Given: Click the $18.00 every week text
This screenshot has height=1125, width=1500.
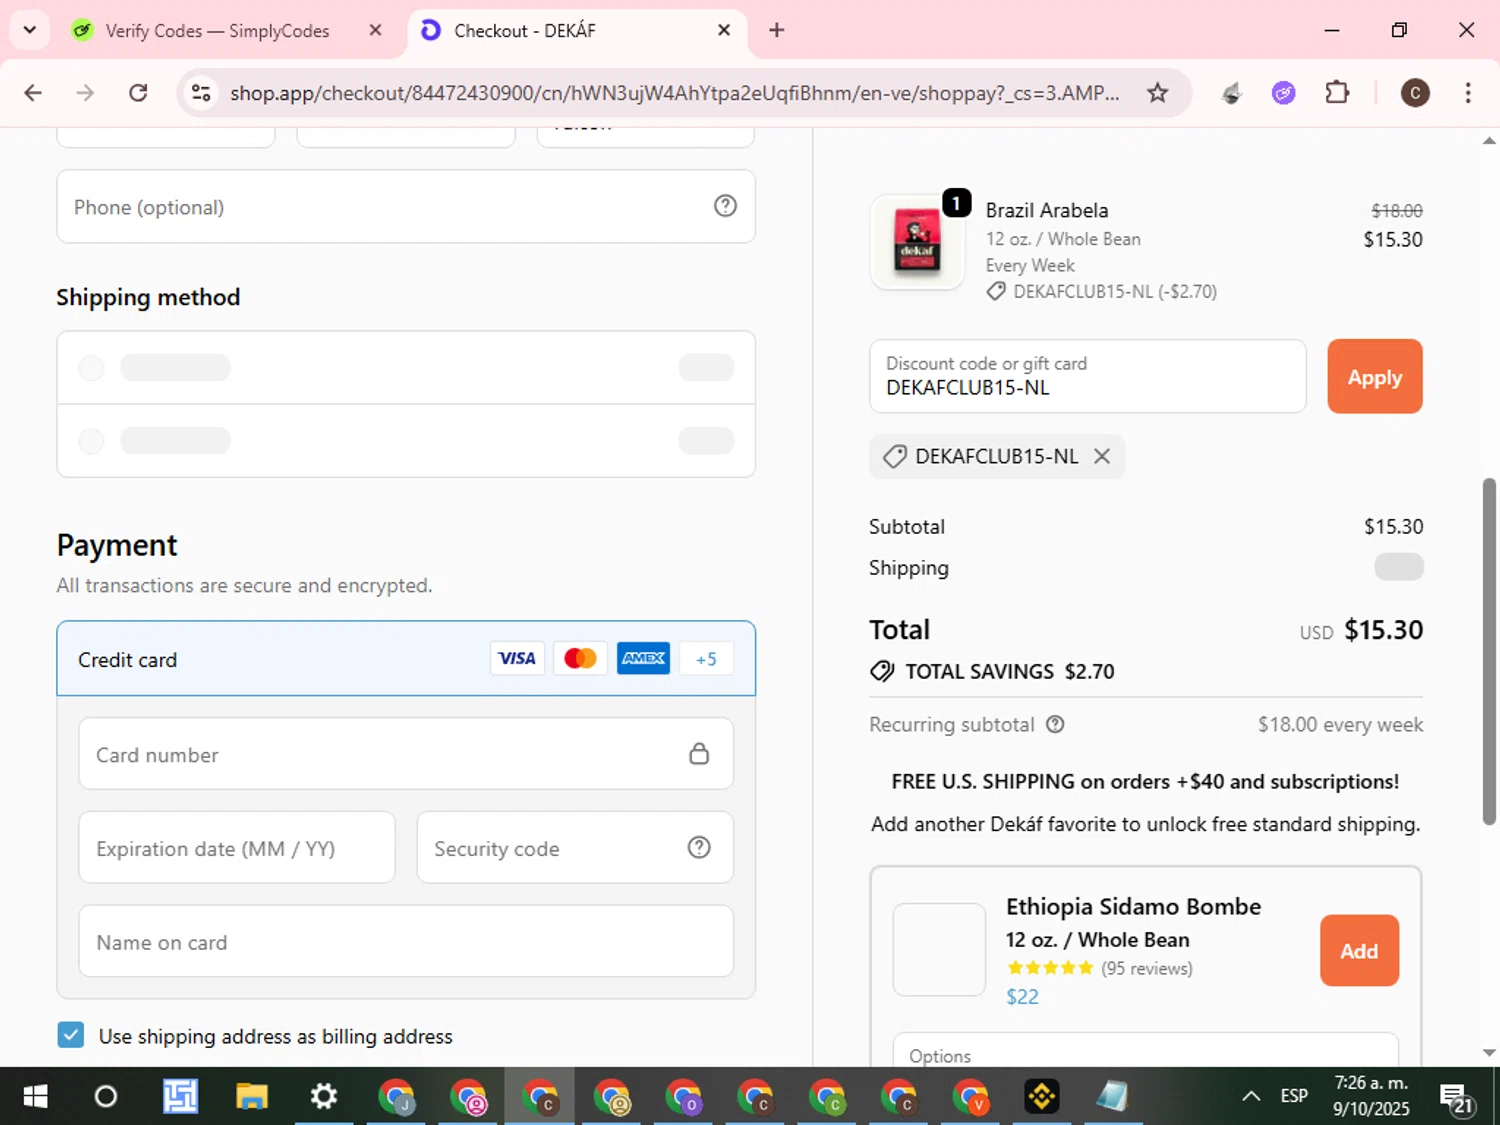Looking at the screenshot, I should click(1340, 724).
